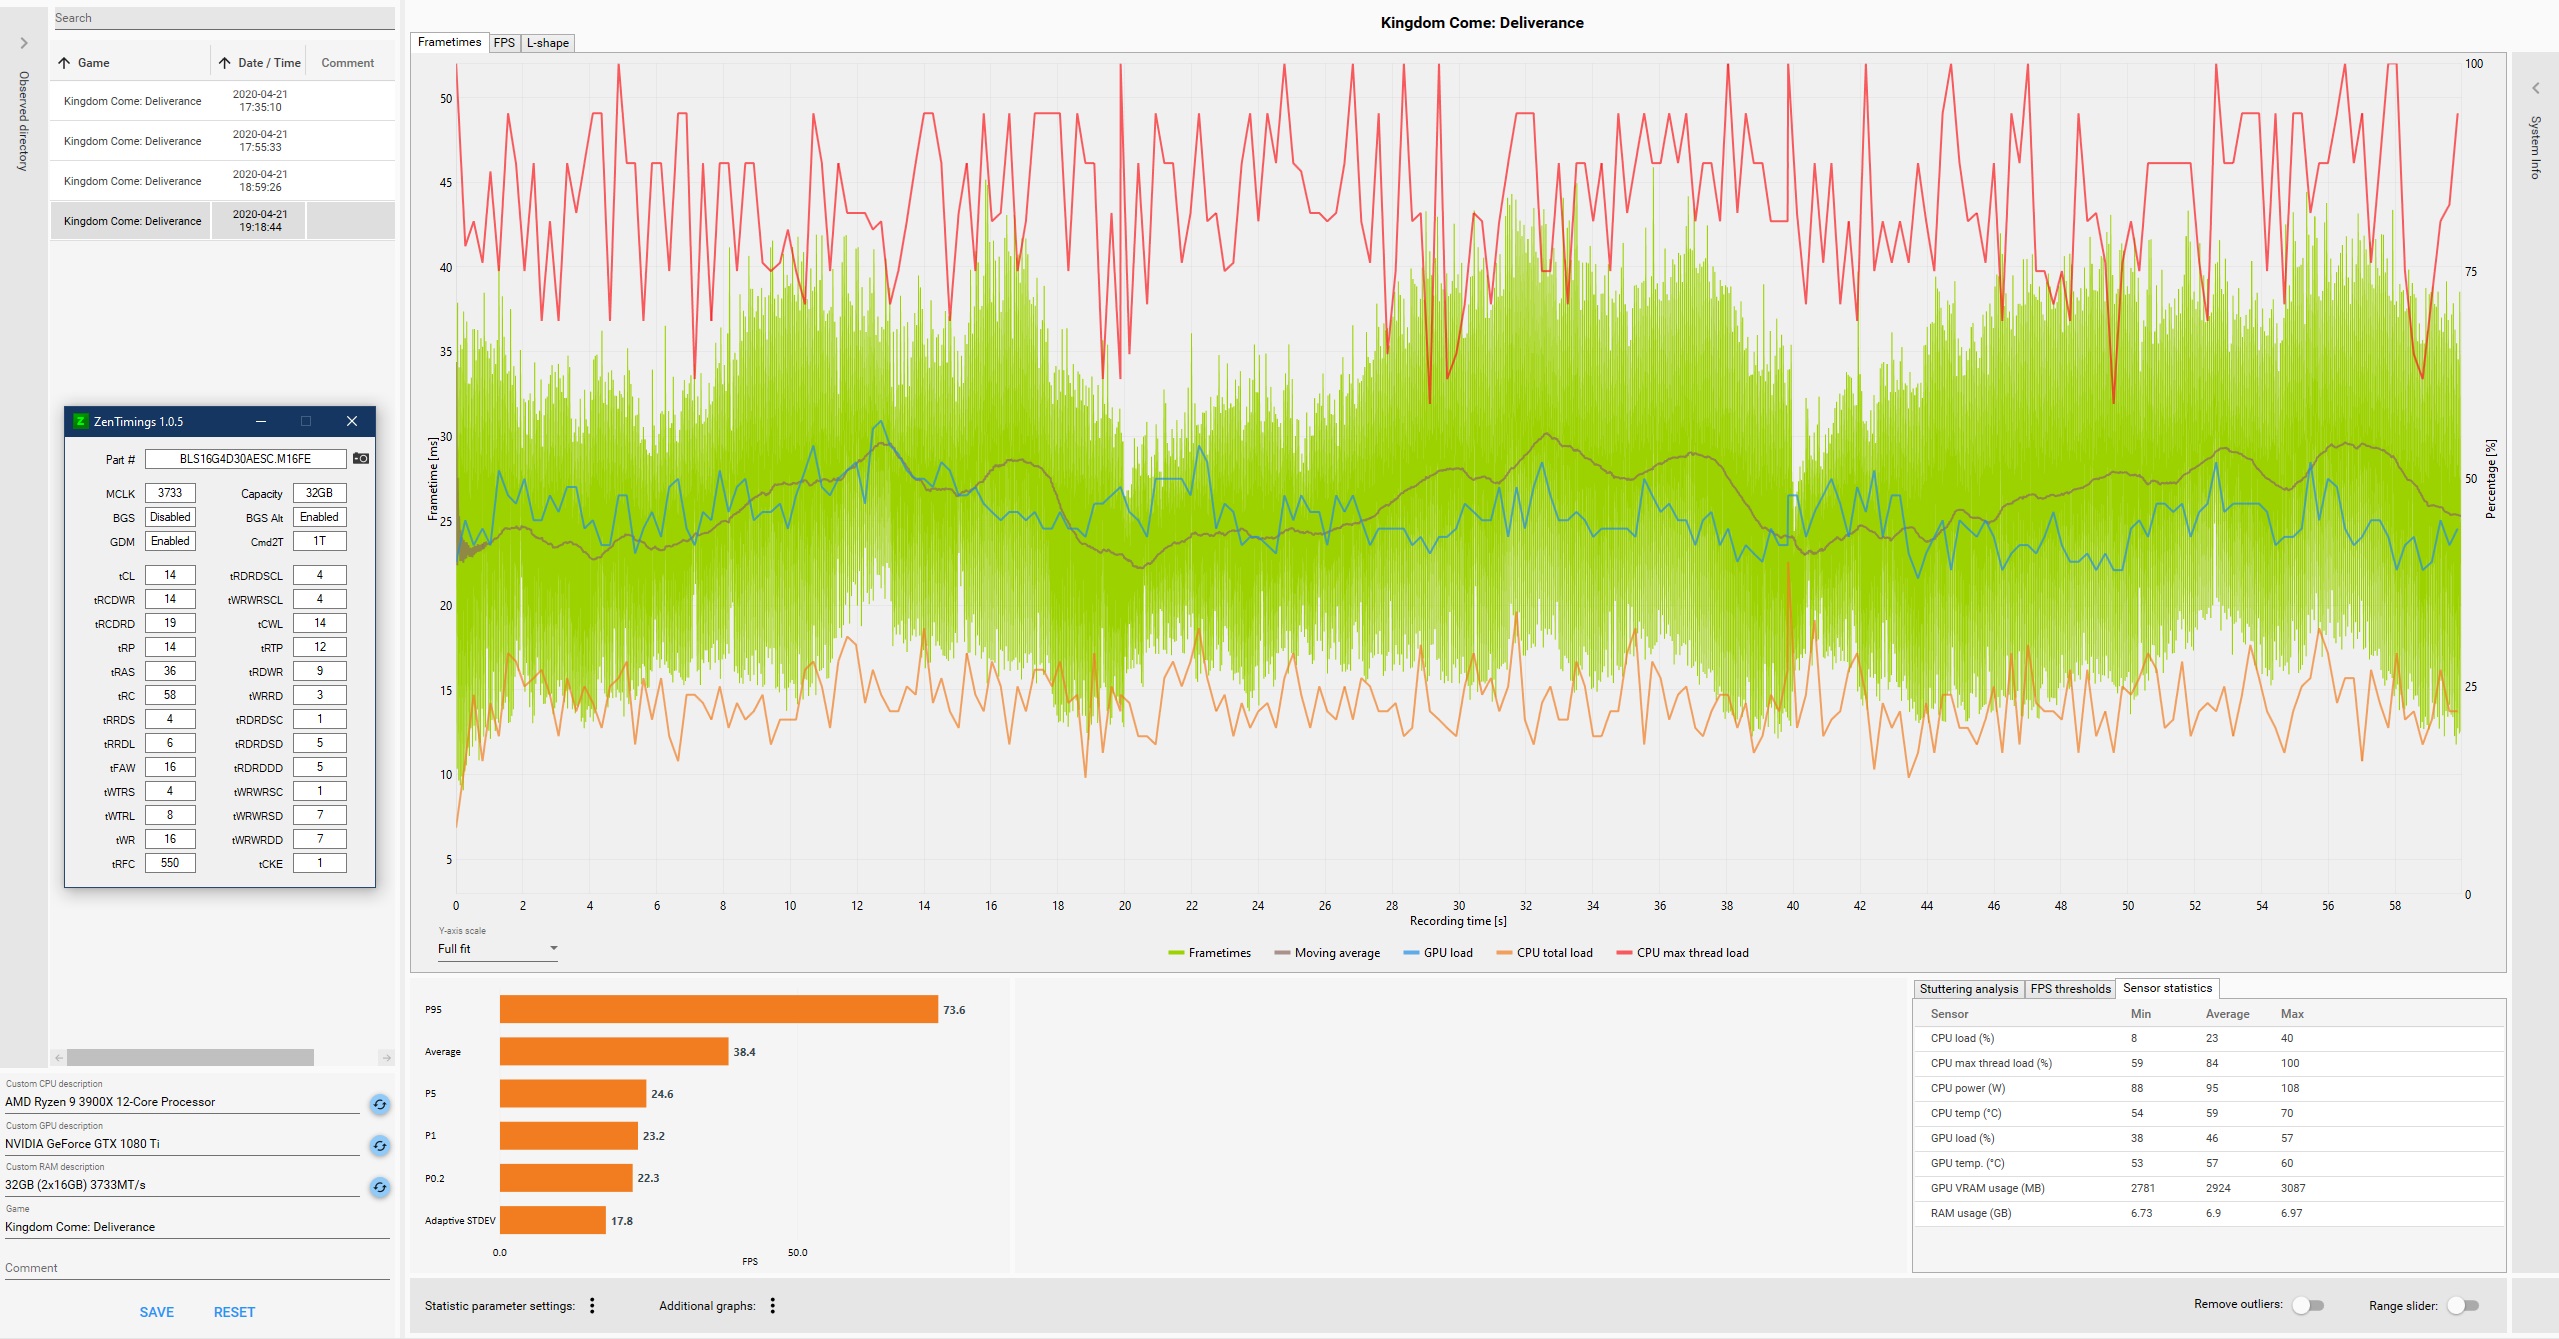2559x1339 pixels.
Task: Click the record list horizontal scrollbar
Action: pyautogui.click(x=190, y=1058)
